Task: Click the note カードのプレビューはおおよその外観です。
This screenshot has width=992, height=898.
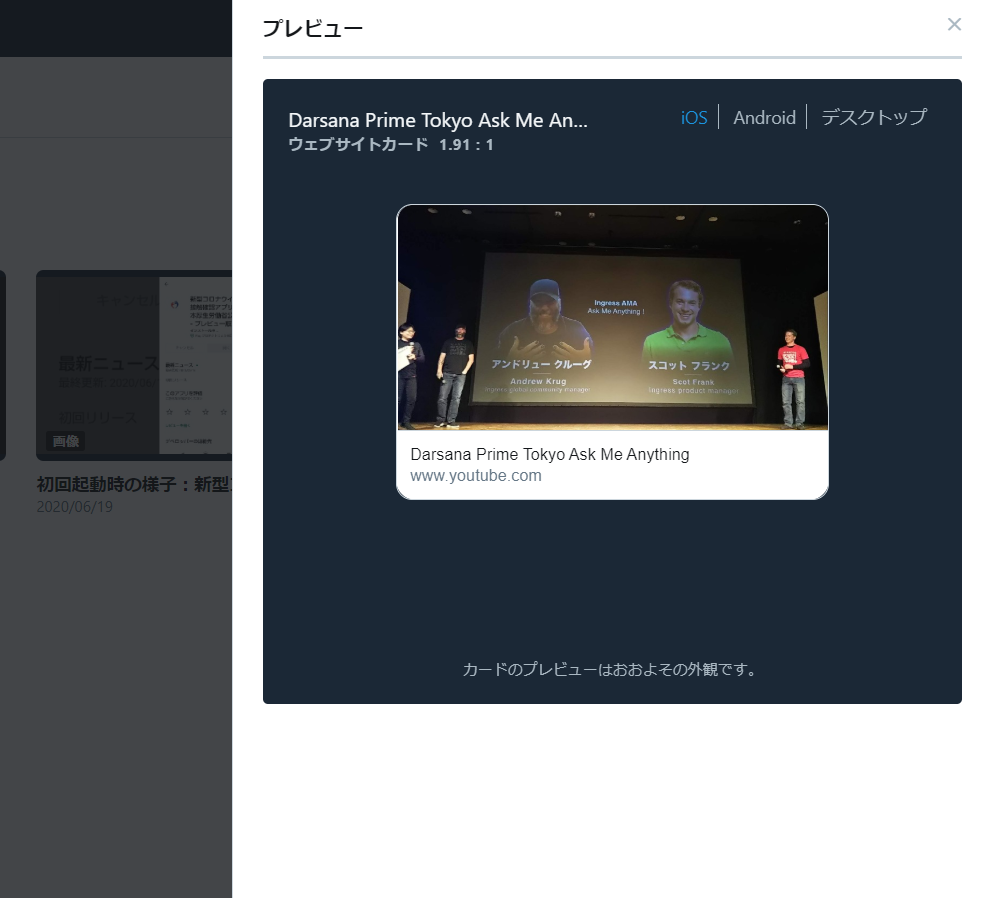Action: coord(612,670)
